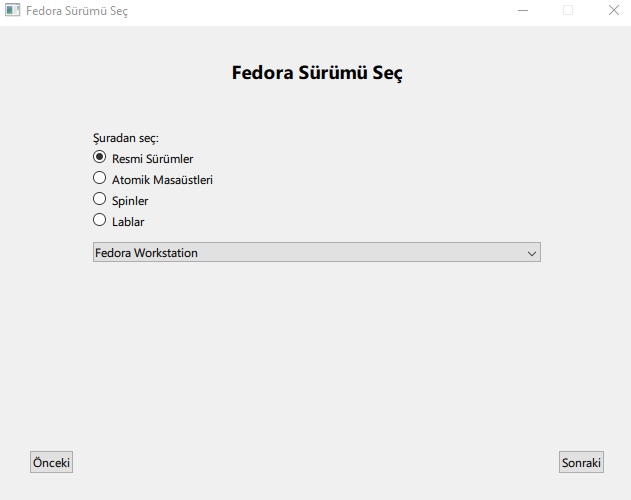Viewport: 631px width, 500px height.
Task: Close the Fedora Sürümü Seç window
Action: 614,11
